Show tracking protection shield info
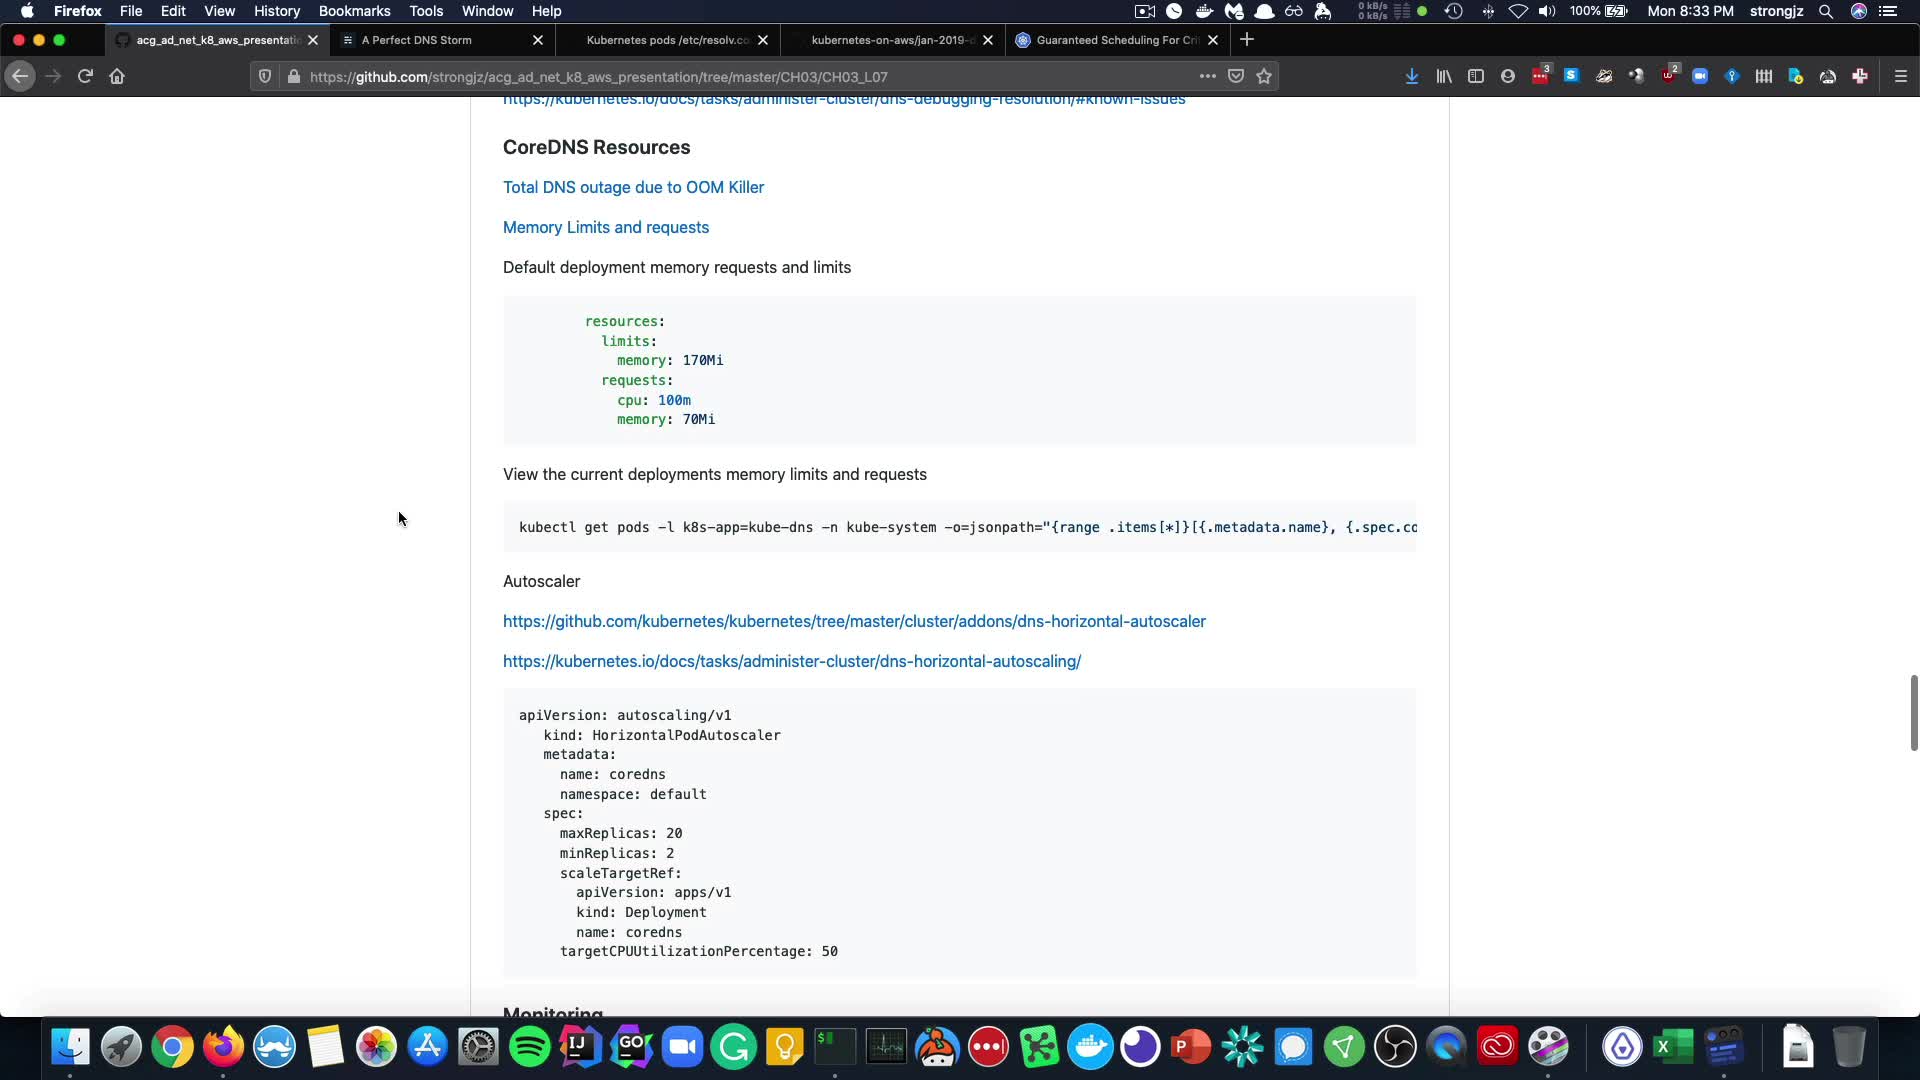The width and height of the screenshot is (1920, 1080). (x=265, y=76)
